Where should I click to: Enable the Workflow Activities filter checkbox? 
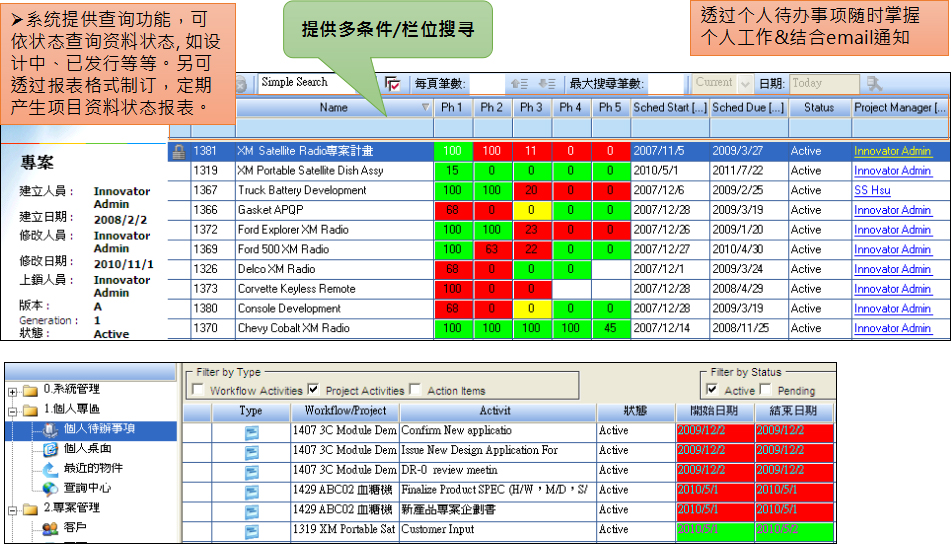199,390
